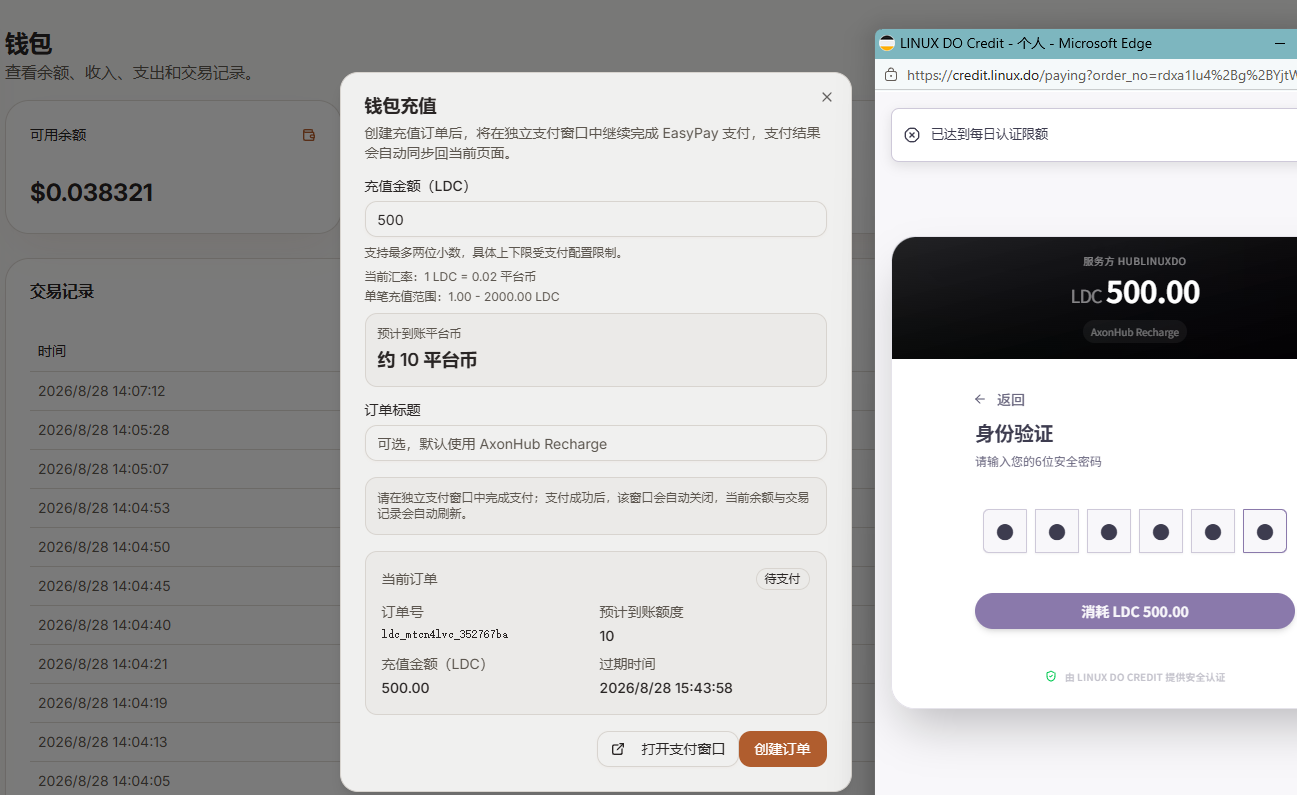
Task: Click the LINUX DO favicon in Edge title bar
Action: pos(887,43)
